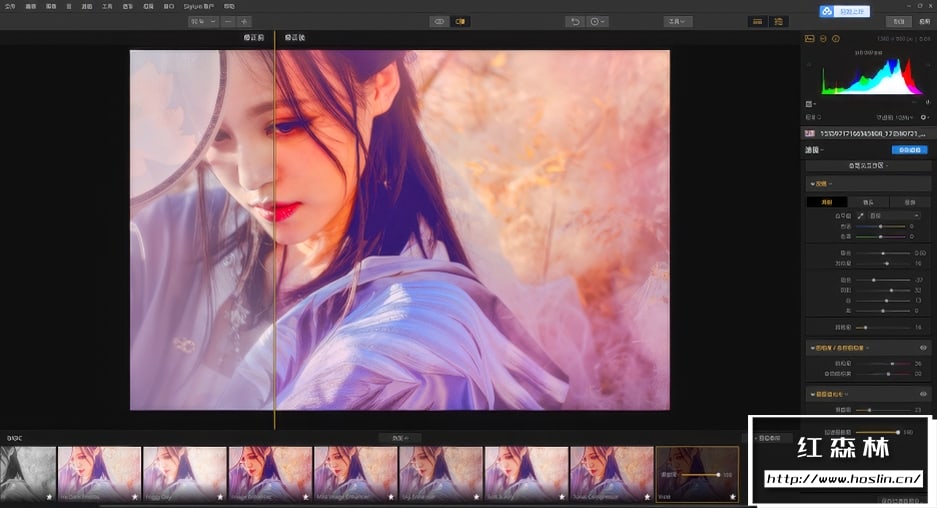This screenshot has width=937, height=508.
Task: Click the brush mask icon below histogram
Action: [x=927, y=103]
